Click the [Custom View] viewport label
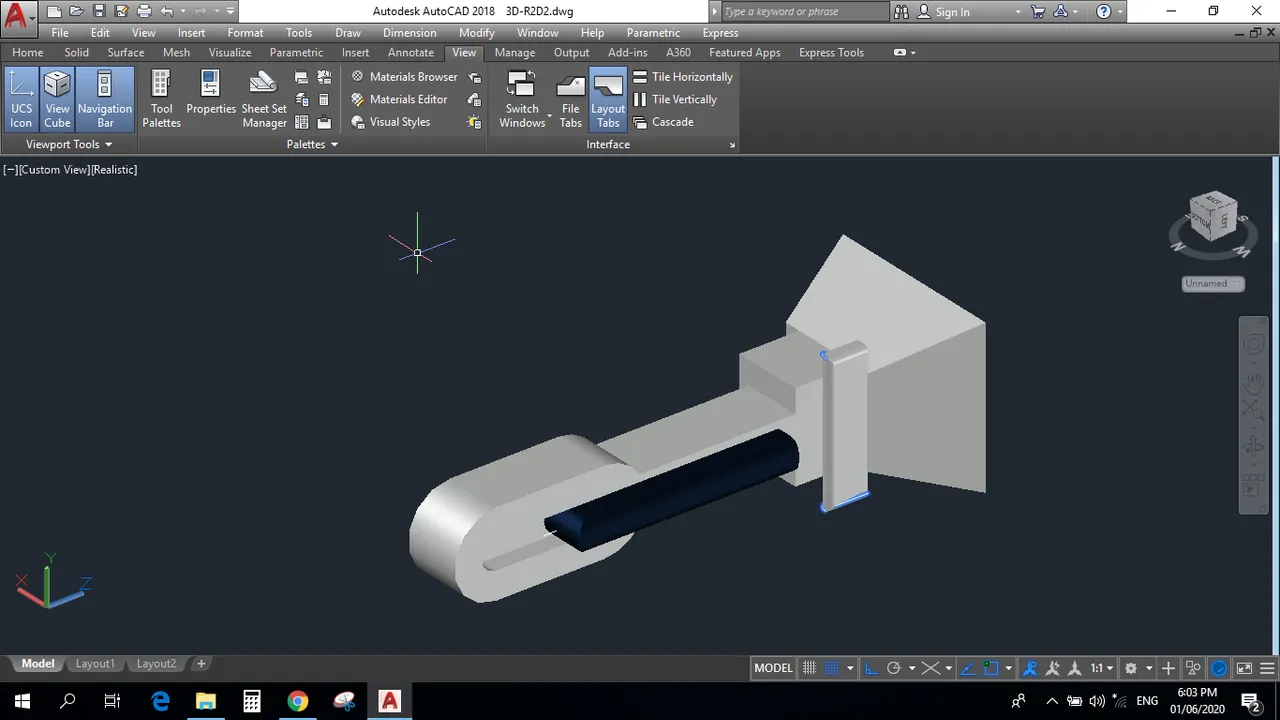The image size is (1280, 720). pyautogui.click(x=54, y=170)
